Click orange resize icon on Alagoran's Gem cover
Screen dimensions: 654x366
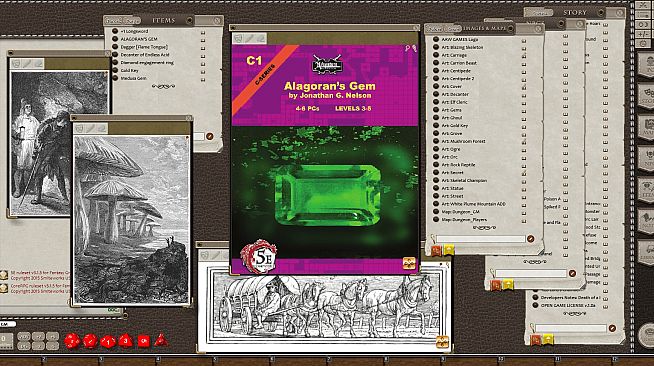[x=409, y=263]
